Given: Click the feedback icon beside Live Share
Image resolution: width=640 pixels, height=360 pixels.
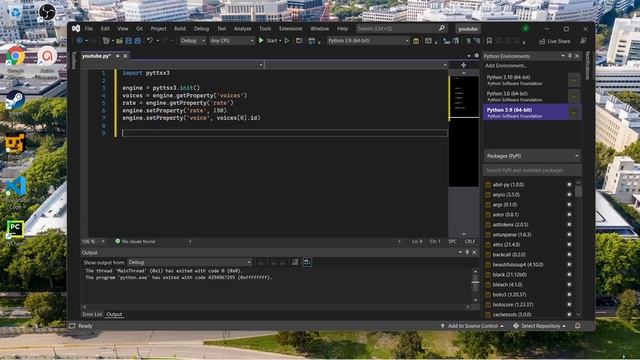Looking at the screenshot, I should tap(583, 41).
